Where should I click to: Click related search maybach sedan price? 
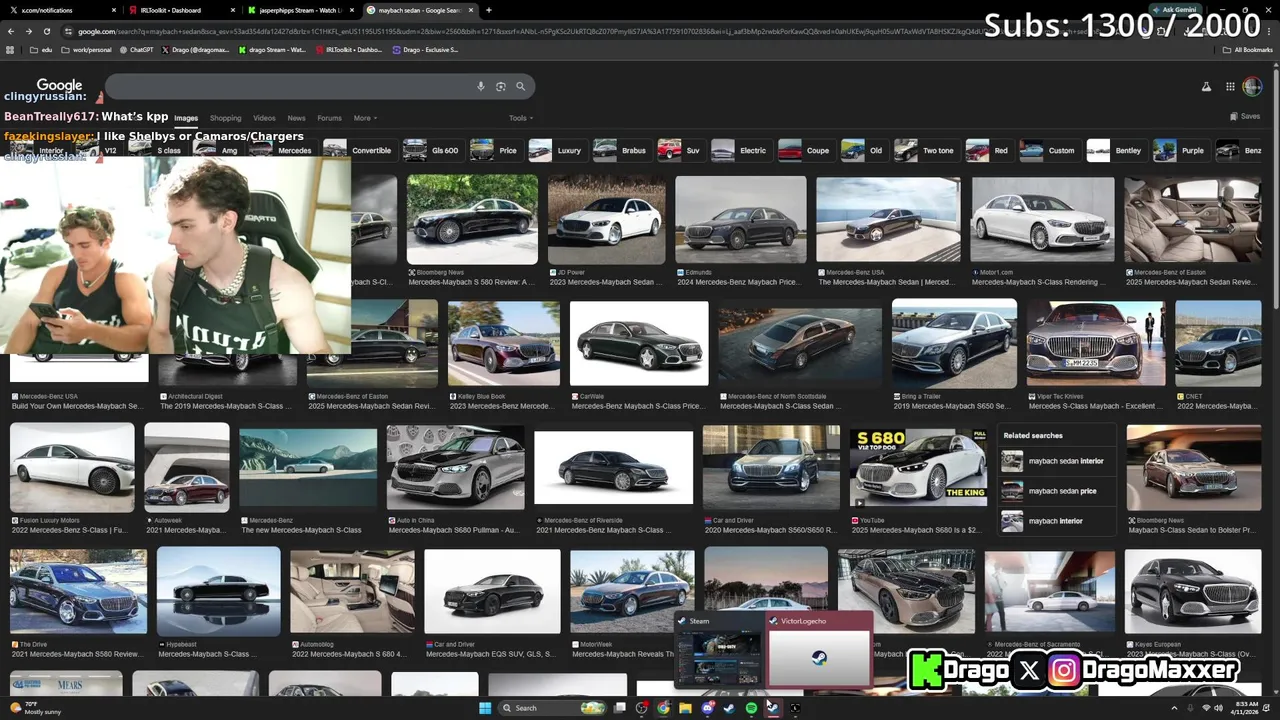coord(1056,491)
